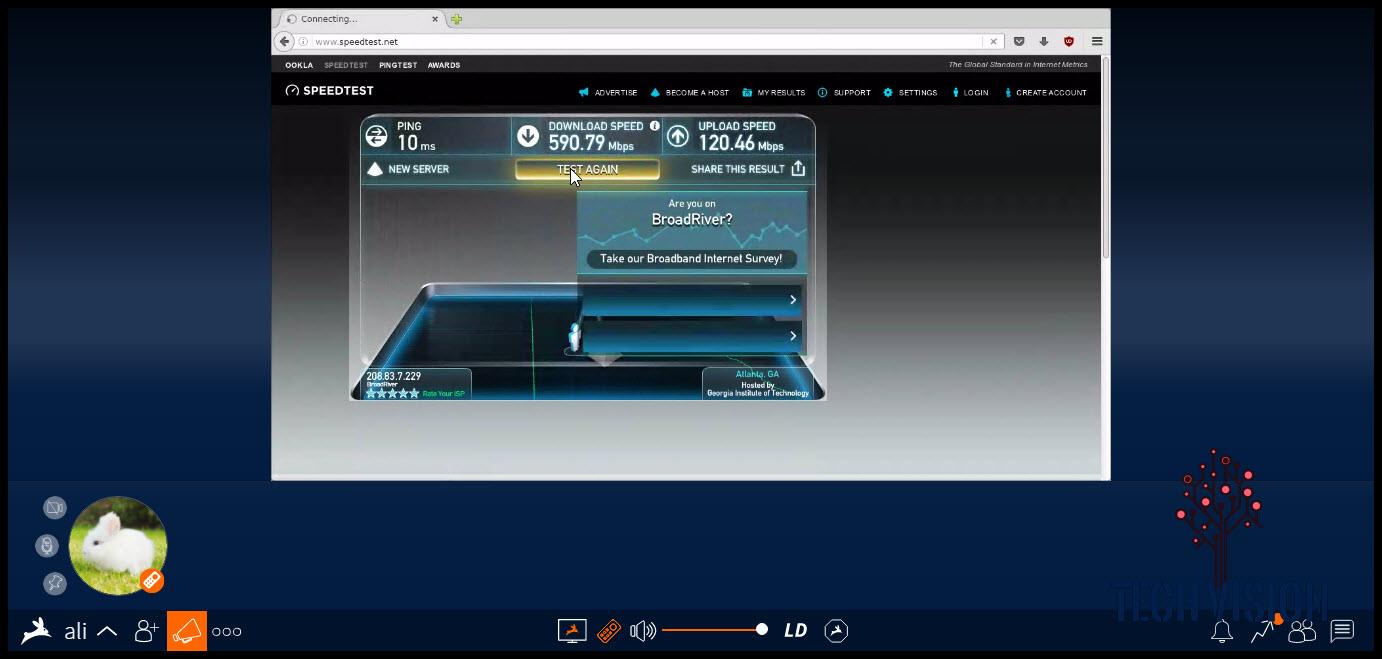Stop page loading with address bar X
The width and height of the screenshot is (1382, 659).
[993, 42]
